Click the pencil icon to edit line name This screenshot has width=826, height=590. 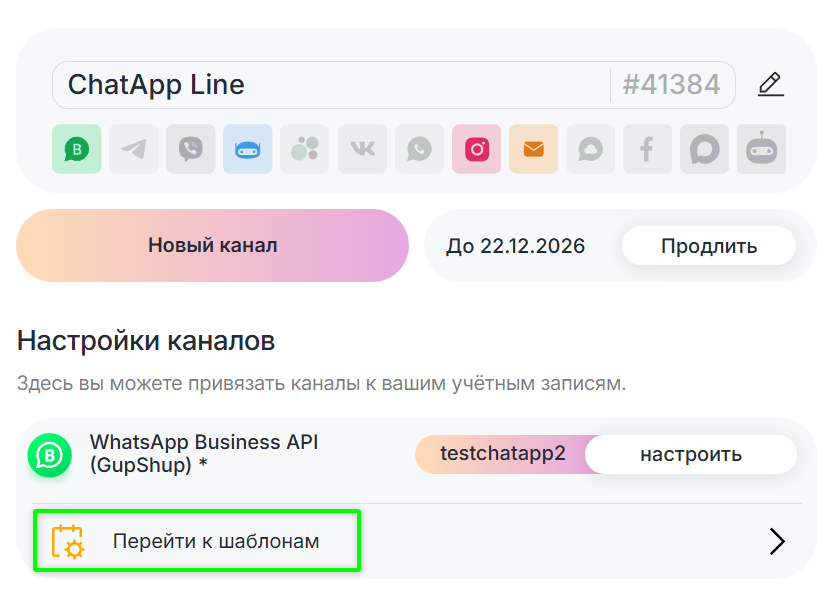[x=770, y=85]
